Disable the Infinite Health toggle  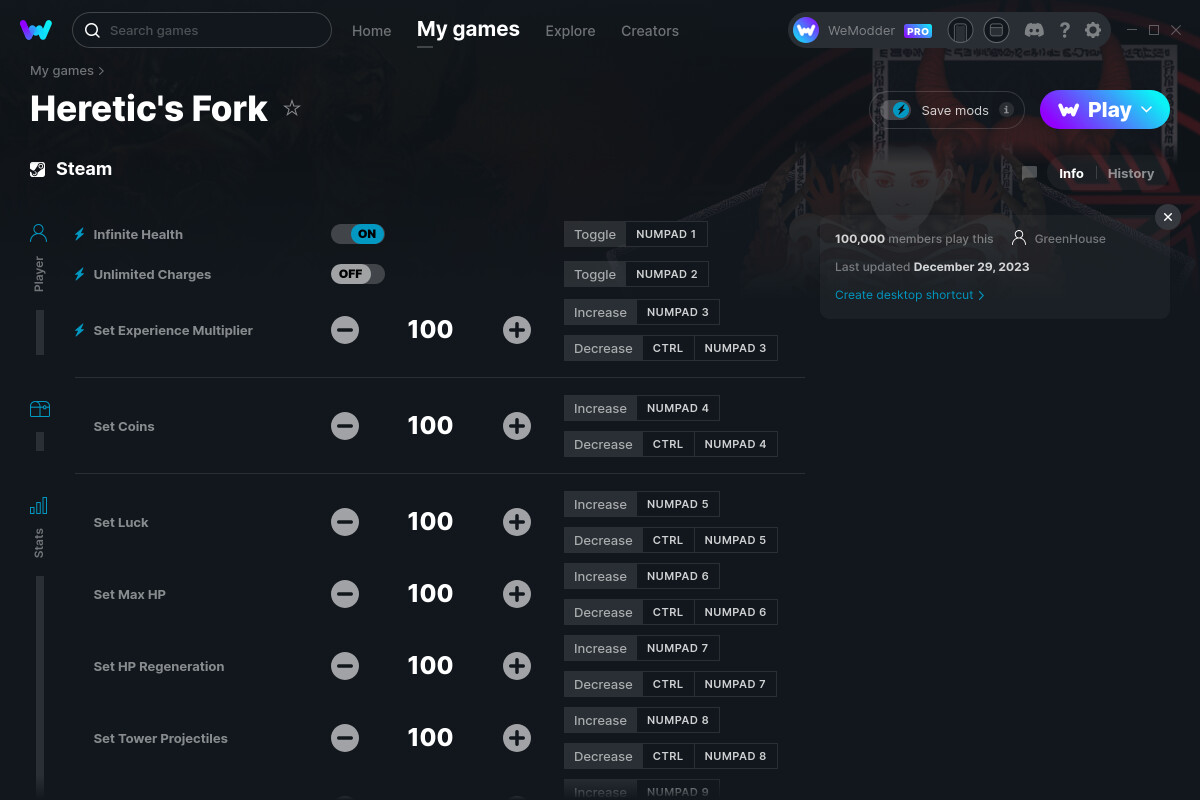click(357, 233)
